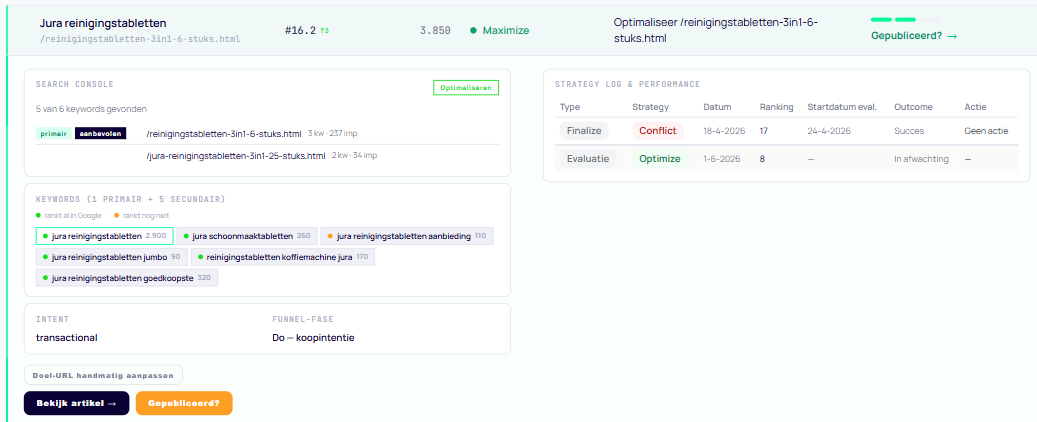Click the transactional intent value

tap(67, 337)
